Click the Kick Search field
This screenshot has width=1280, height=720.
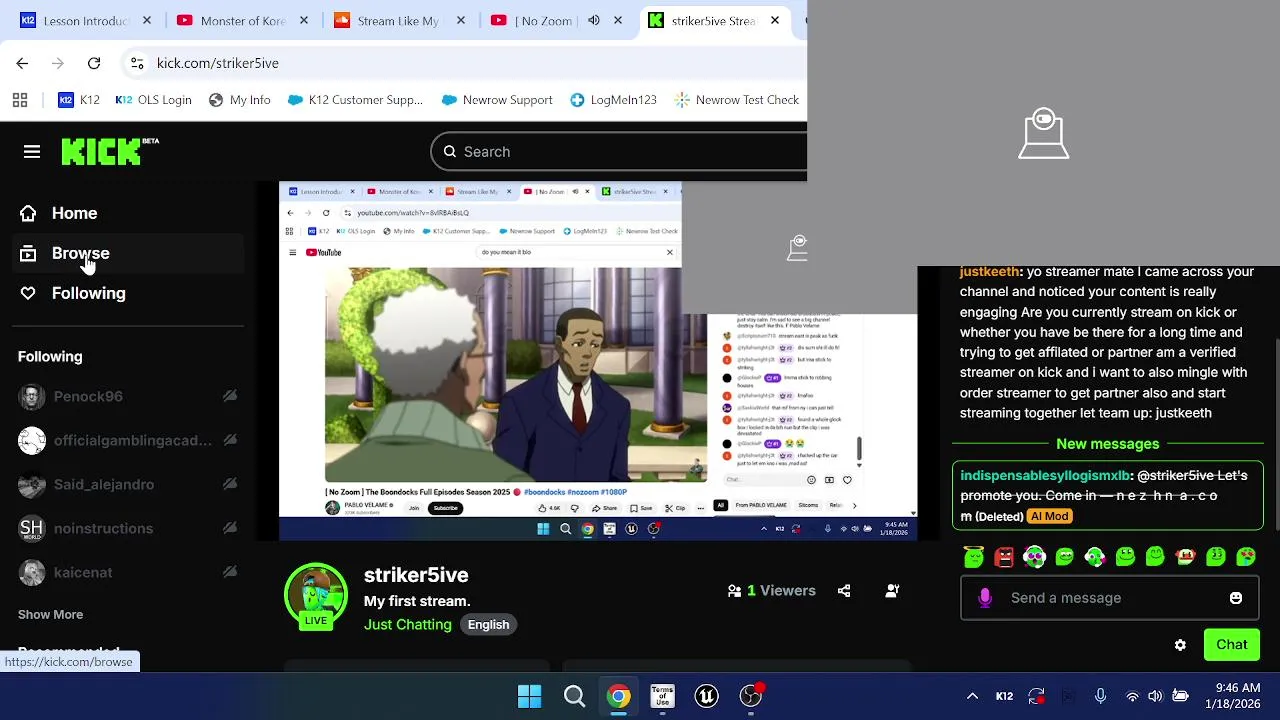pos(619,152)
